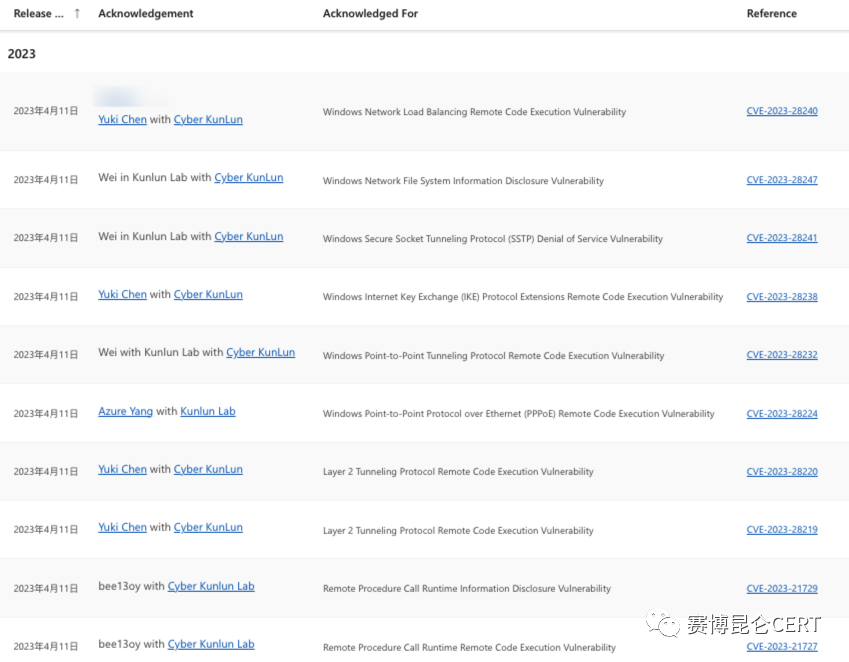Sort by the Release date arrow
This screenshot has width=849, height=662.
(77, 14)
